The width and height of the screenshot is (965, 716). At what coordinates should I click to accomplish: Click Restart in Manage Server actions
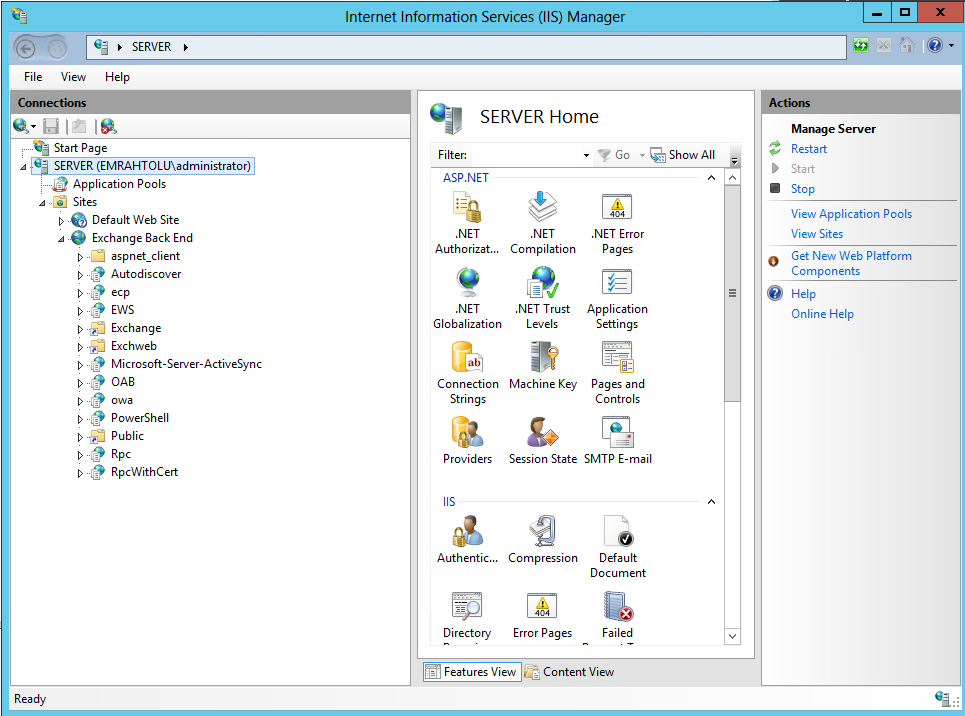(809, 149)
